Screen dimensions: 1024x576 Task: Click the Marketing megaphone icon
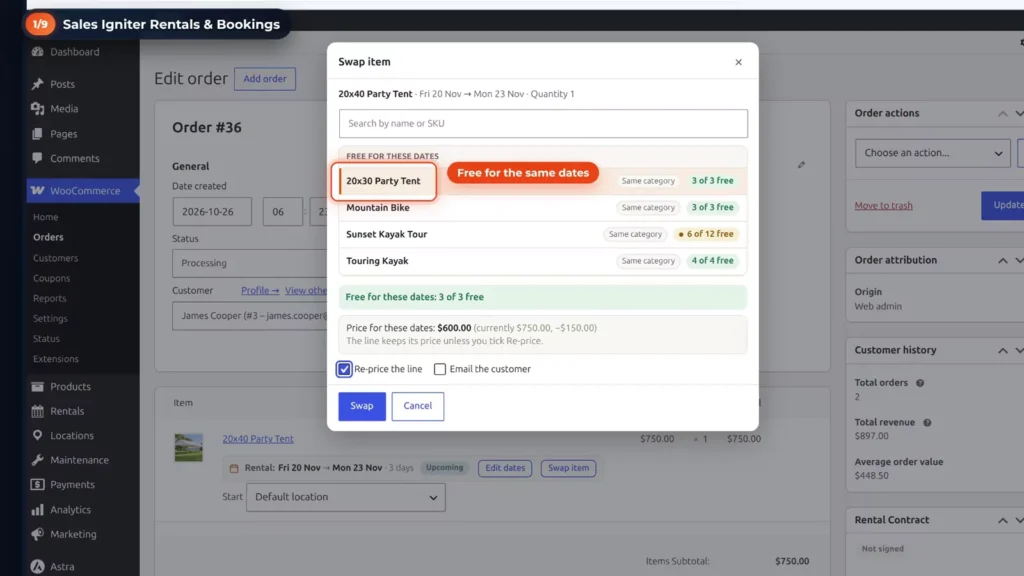(38, 534)
